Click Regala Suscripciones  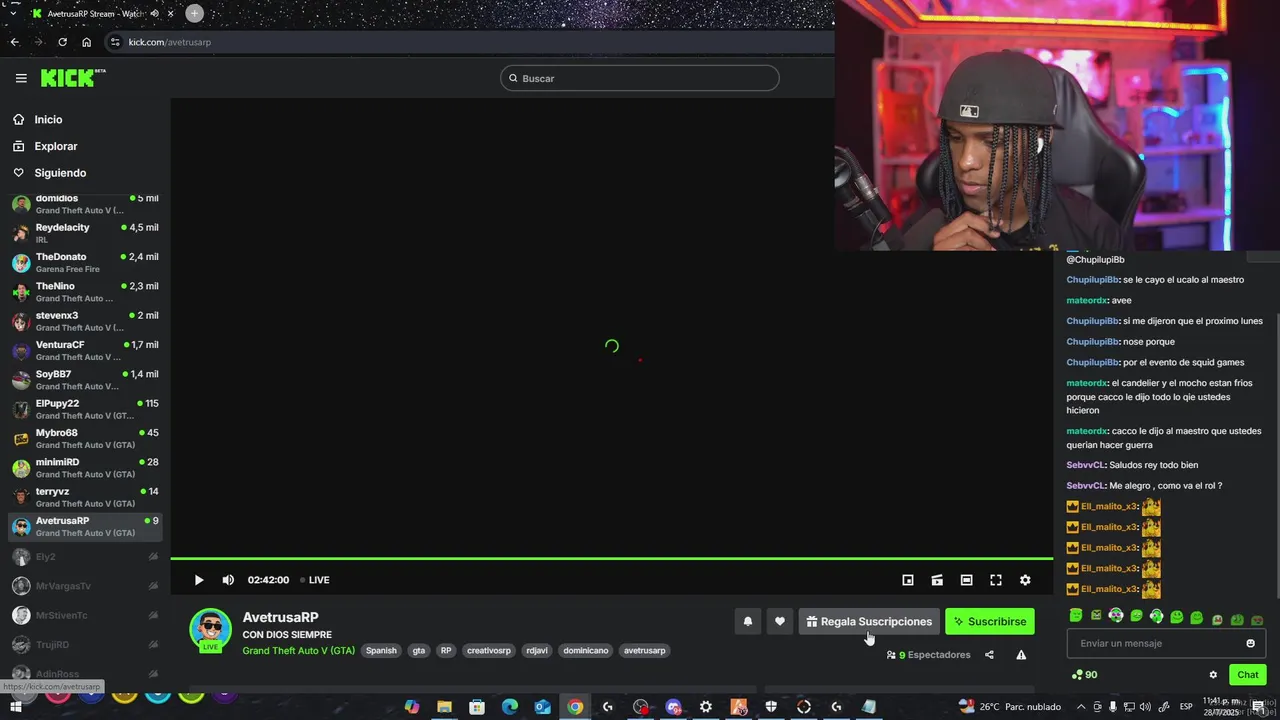(x=869, y=621)
